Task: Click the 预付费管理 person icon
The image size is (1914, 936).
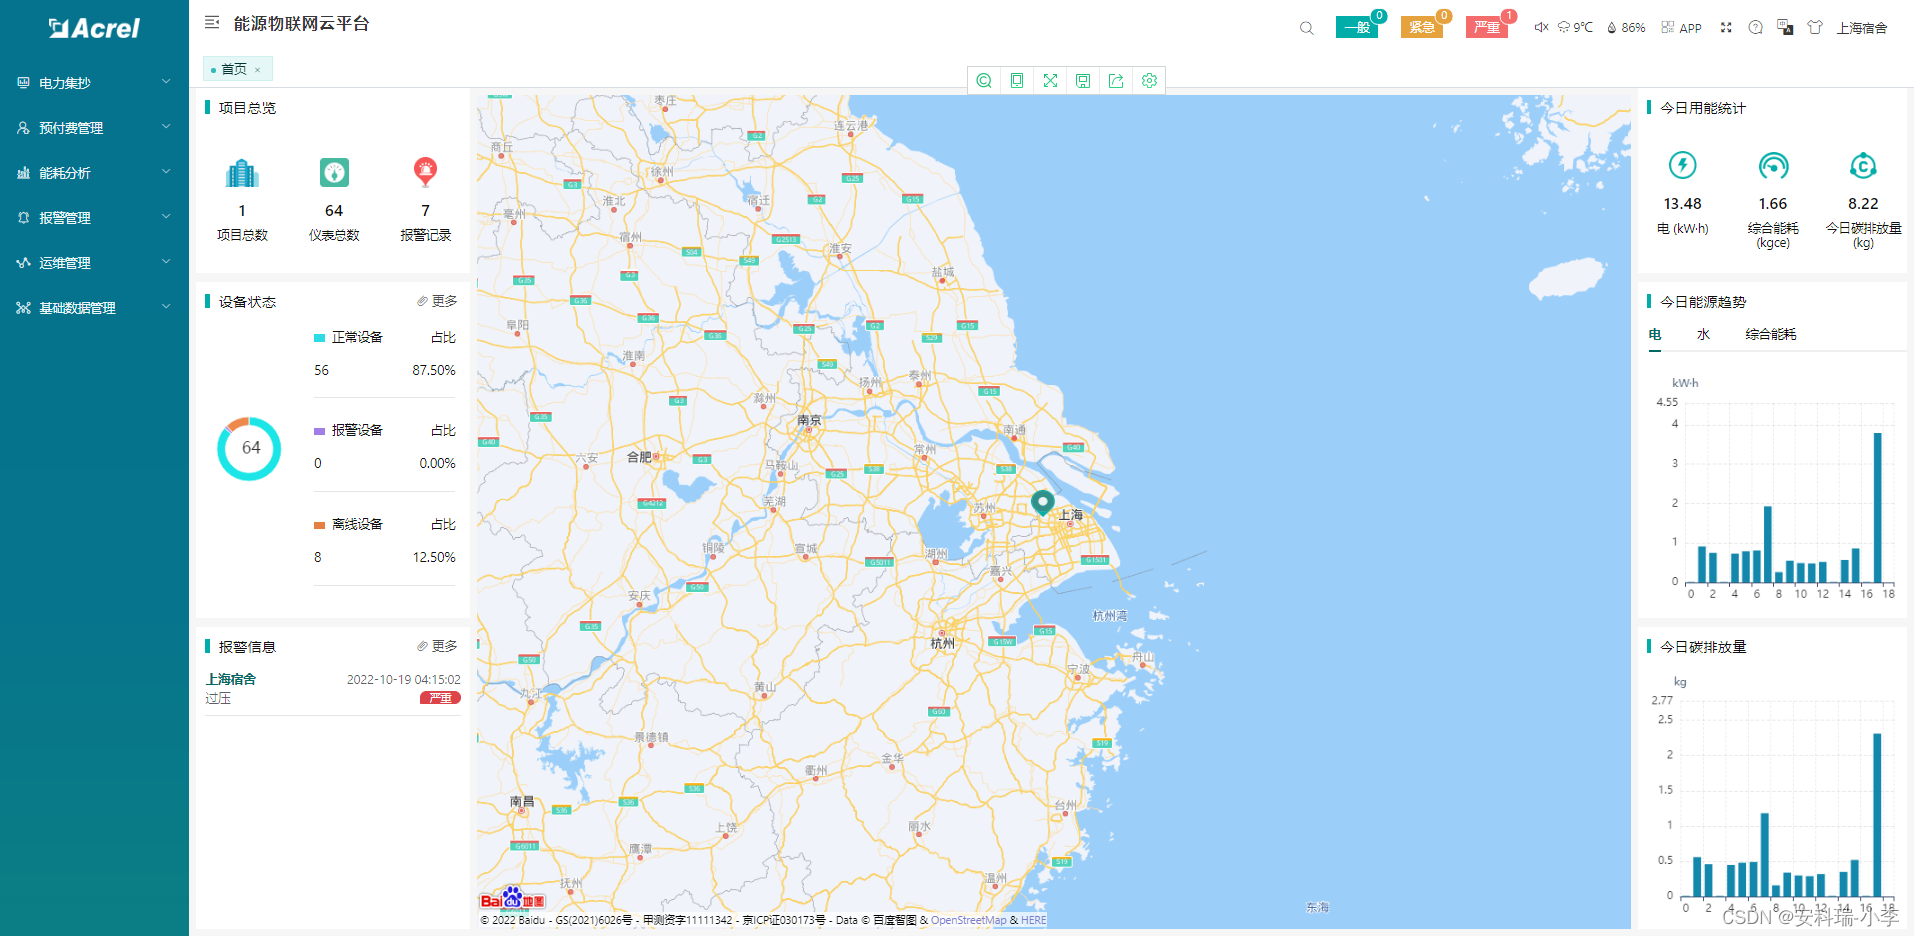Action: tap(23, 128)
